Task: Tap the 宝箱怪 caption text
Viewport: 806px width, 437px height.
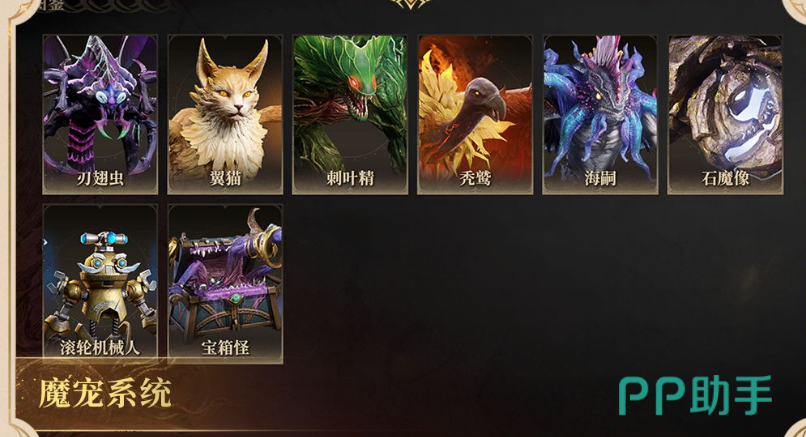Action: 225,348
